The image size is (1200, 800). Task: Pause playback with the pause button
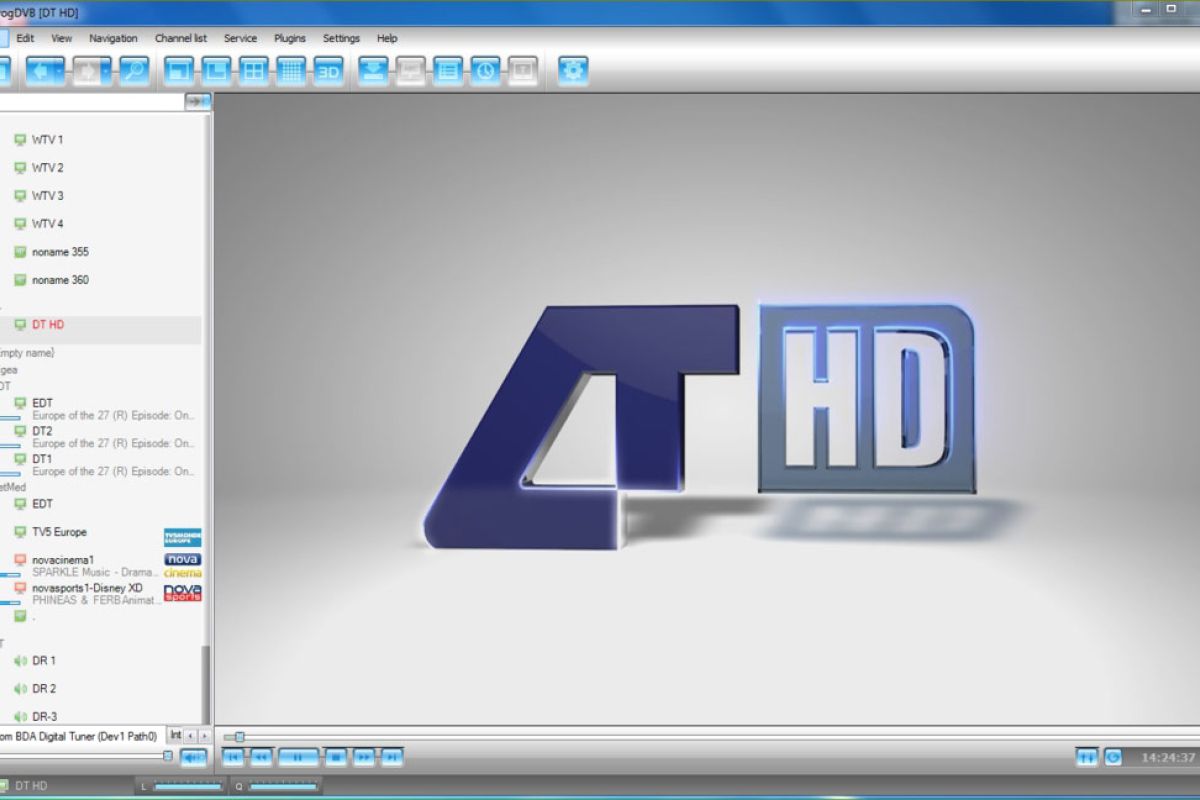298,757
